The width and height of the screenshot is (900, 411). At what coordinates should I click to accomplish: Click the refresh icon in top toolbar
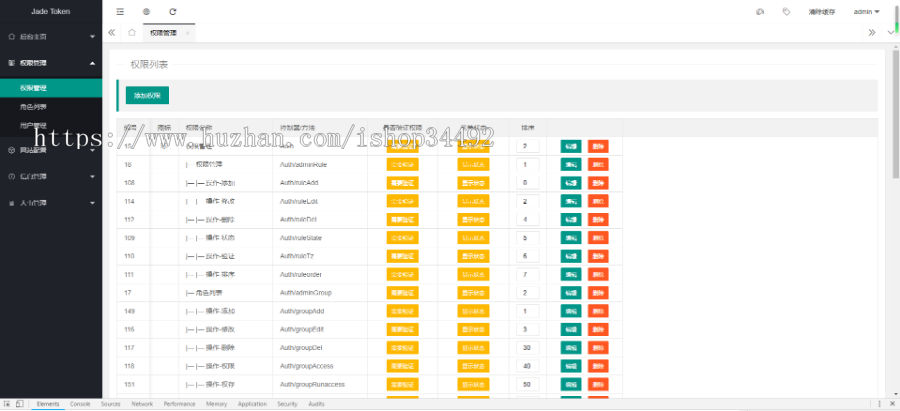[173, 12]
